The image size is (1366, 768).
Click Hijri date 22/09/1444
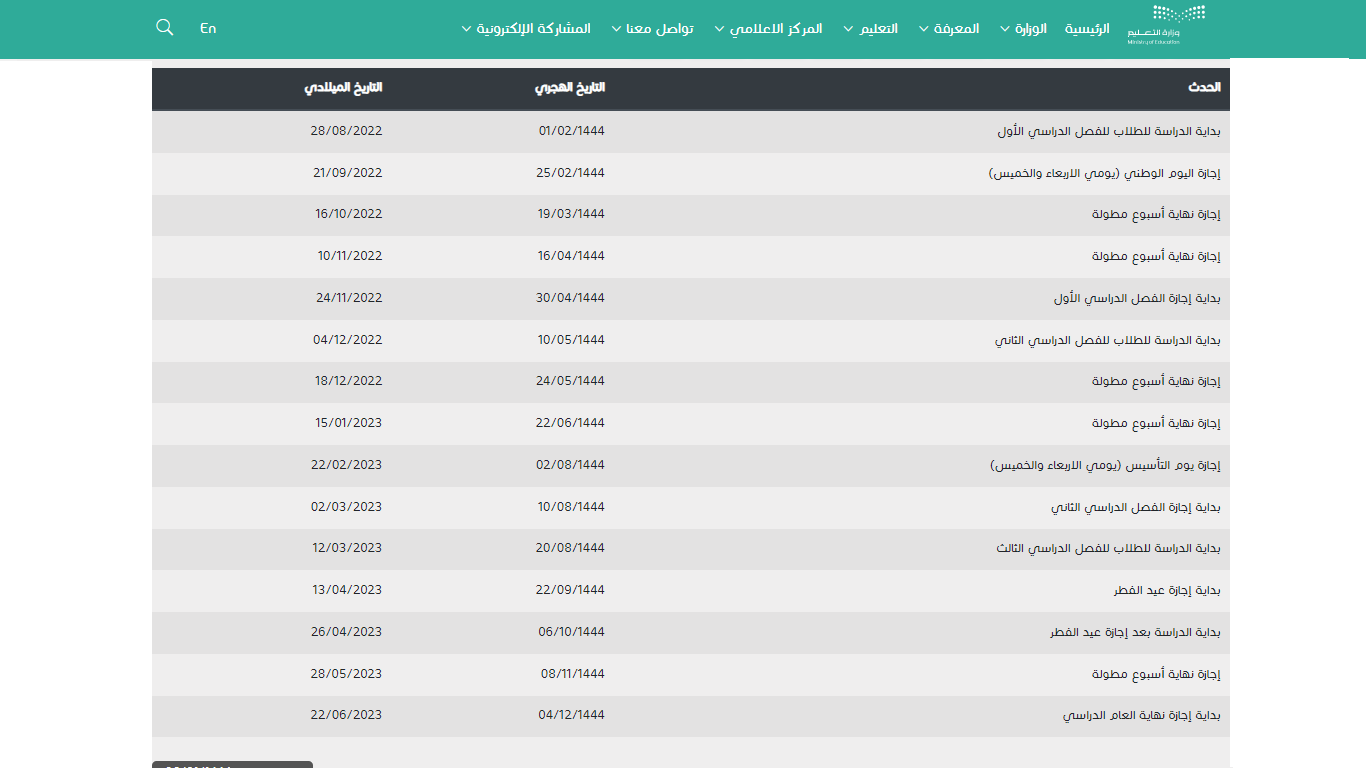point(571,590)
